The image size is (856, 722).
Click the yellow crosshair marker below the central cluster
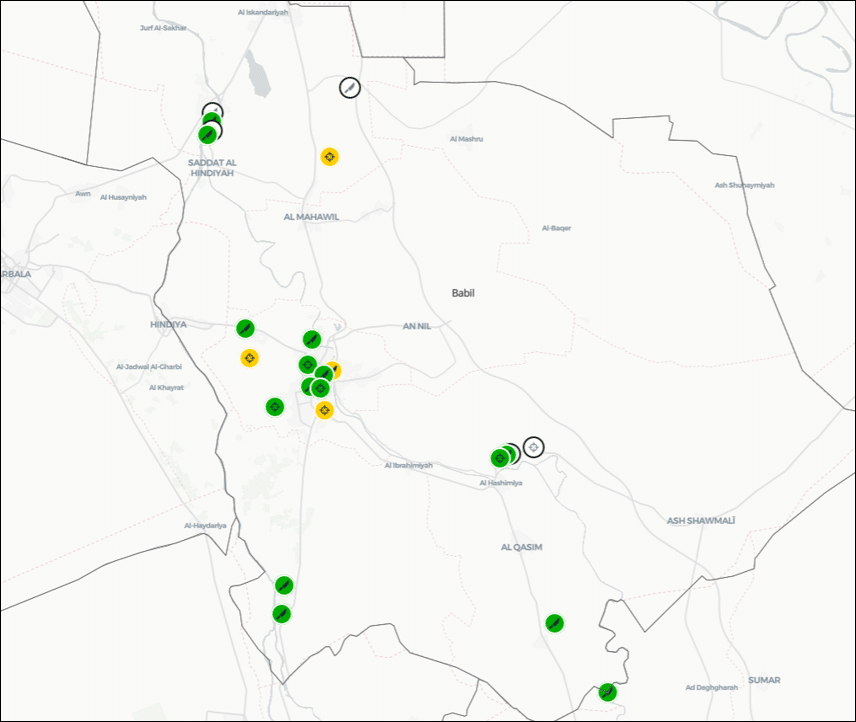[324, 410]
